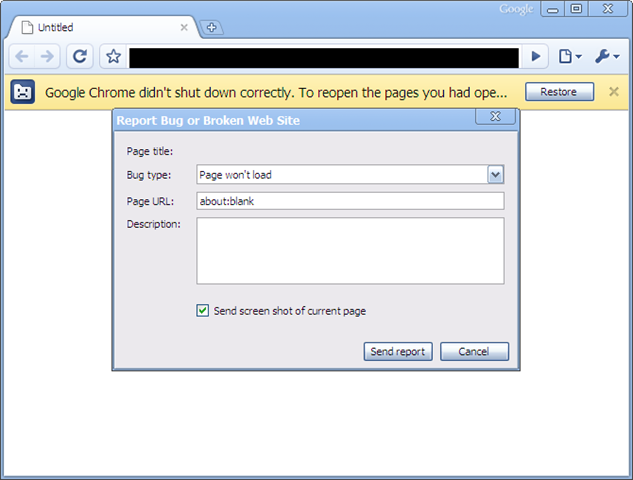Reload the page with the refresh icon
Viewport: 633px width, 480px height.
(80, 56)
